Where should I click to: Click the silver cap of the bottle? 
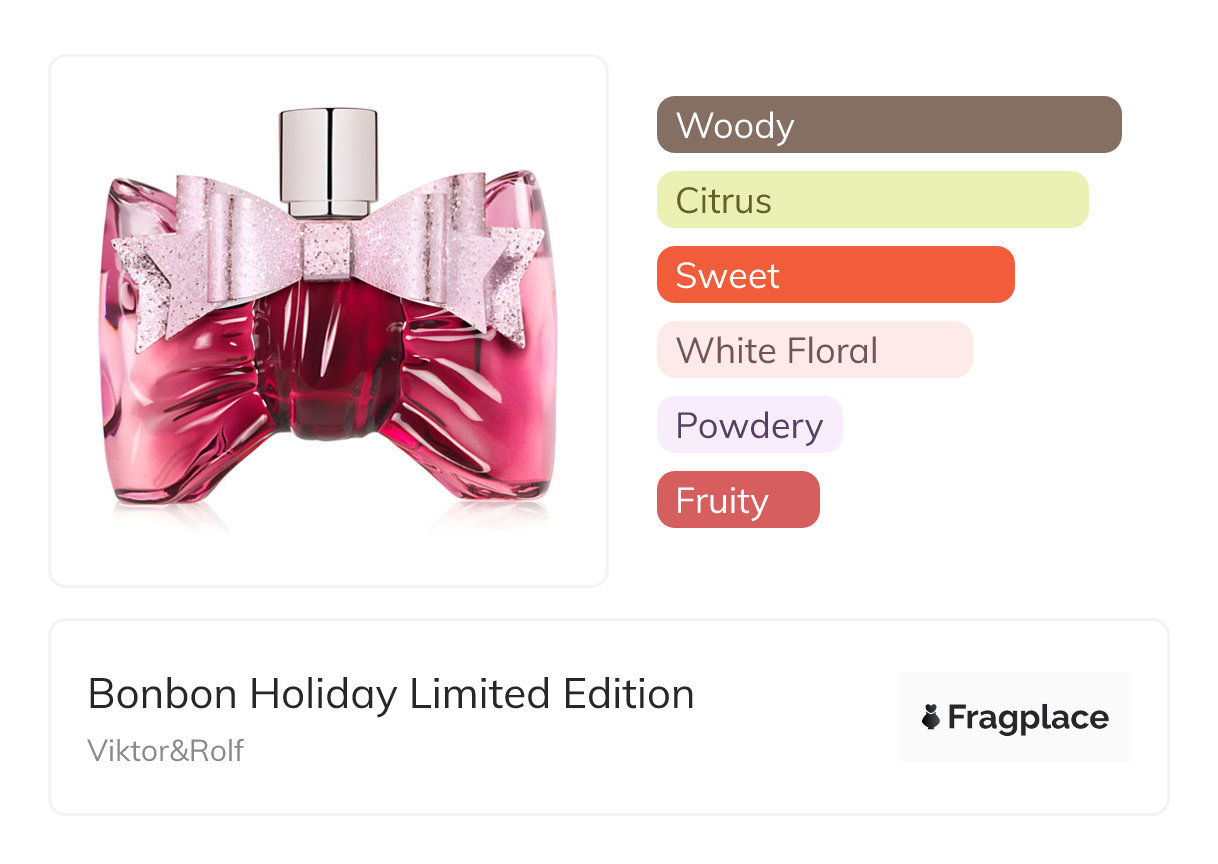point(328,158)
